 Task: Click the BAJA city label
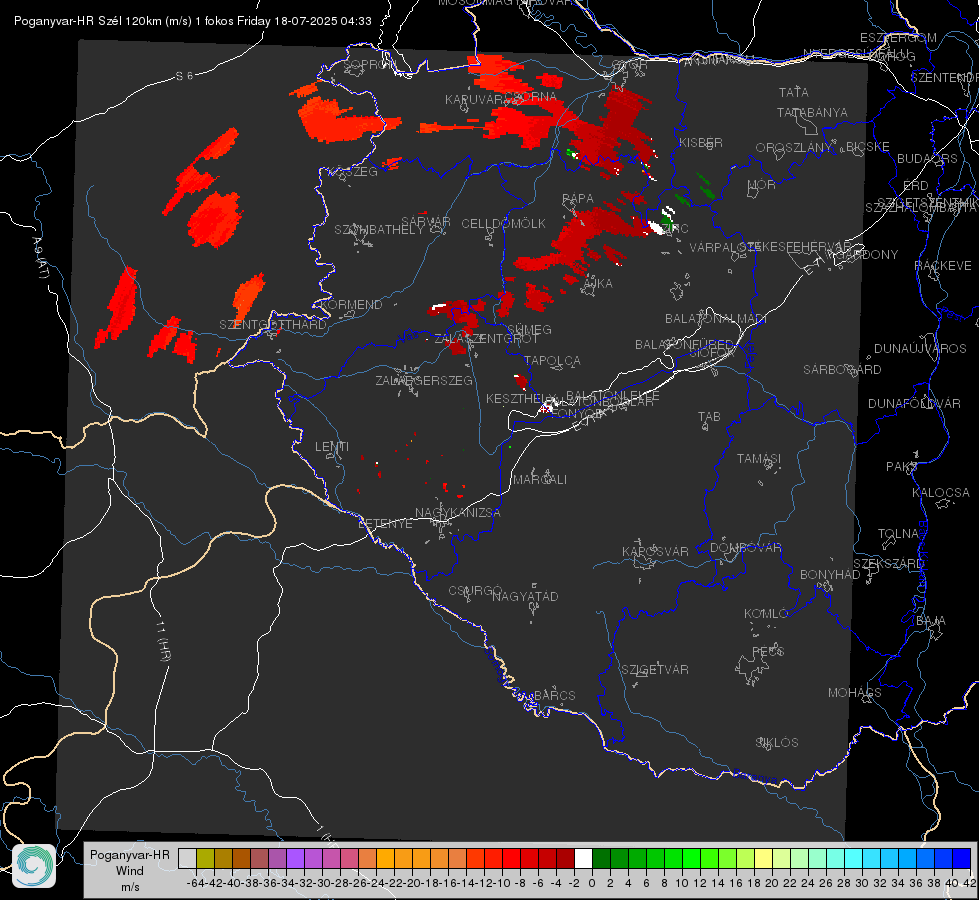point(931,621)
